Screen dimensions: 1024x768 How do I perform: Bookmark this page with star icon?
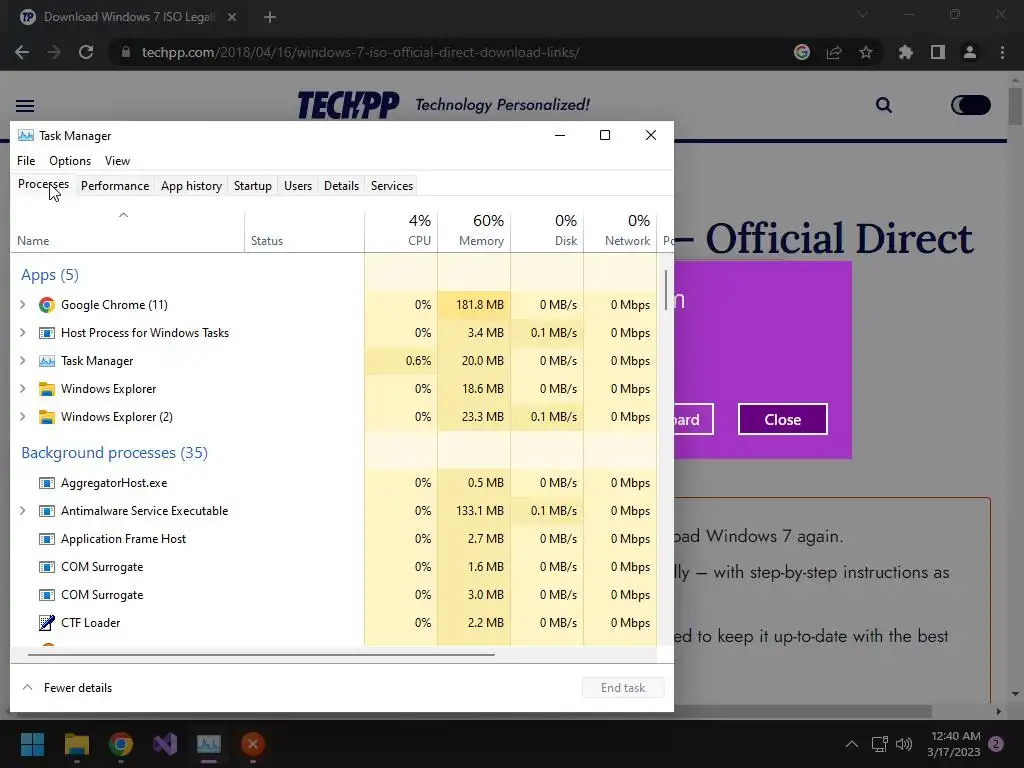pyautogui.click(x=866, y=52)
